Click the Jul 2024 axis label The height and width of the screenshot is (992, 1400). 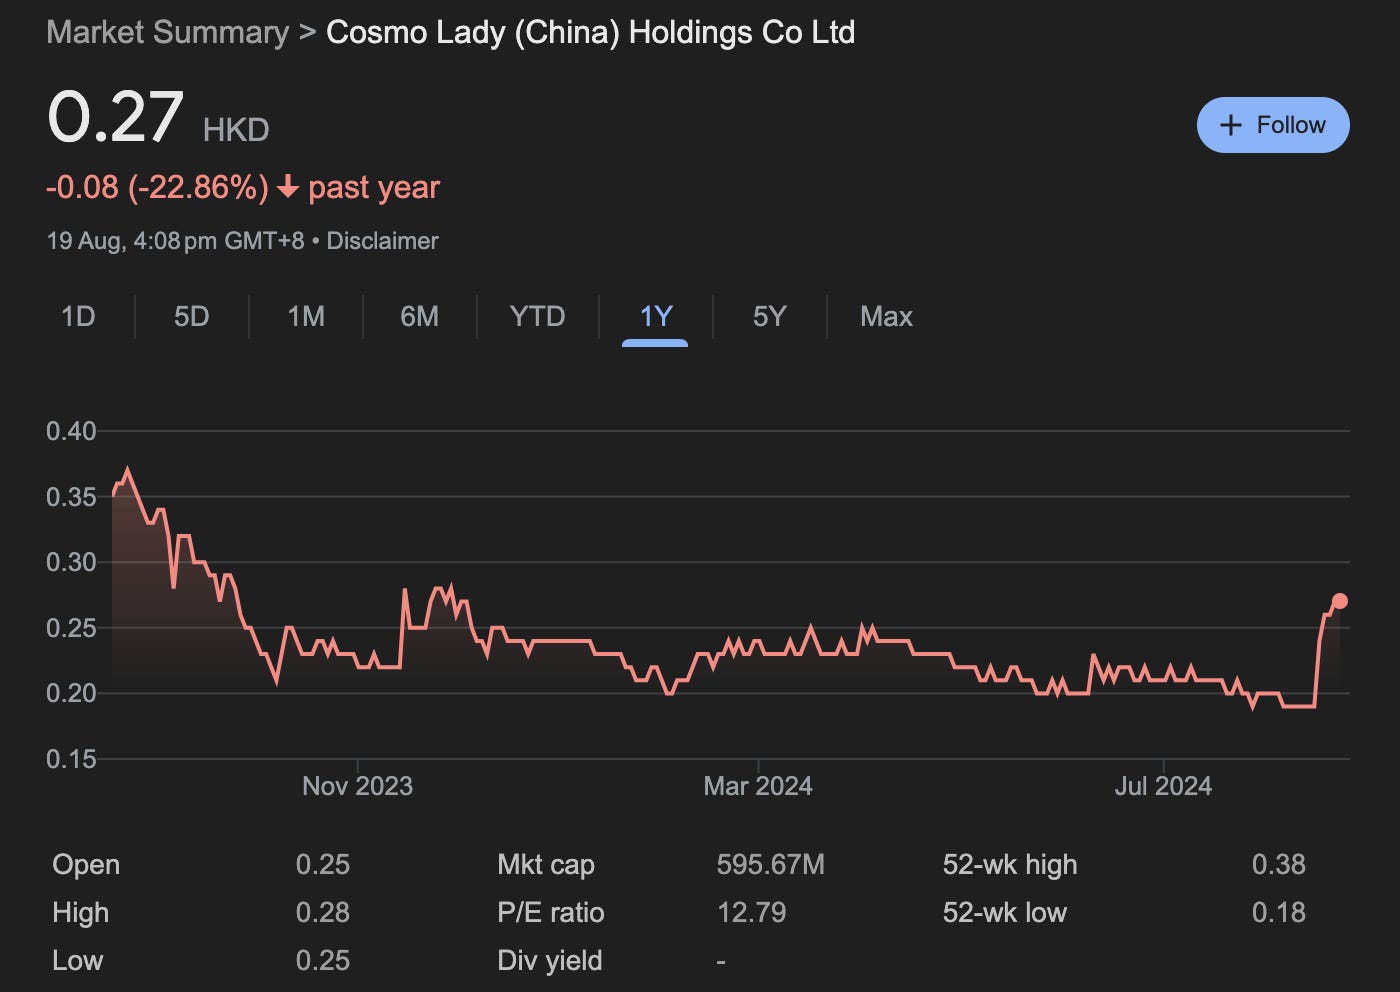(x=1163, y=786)
